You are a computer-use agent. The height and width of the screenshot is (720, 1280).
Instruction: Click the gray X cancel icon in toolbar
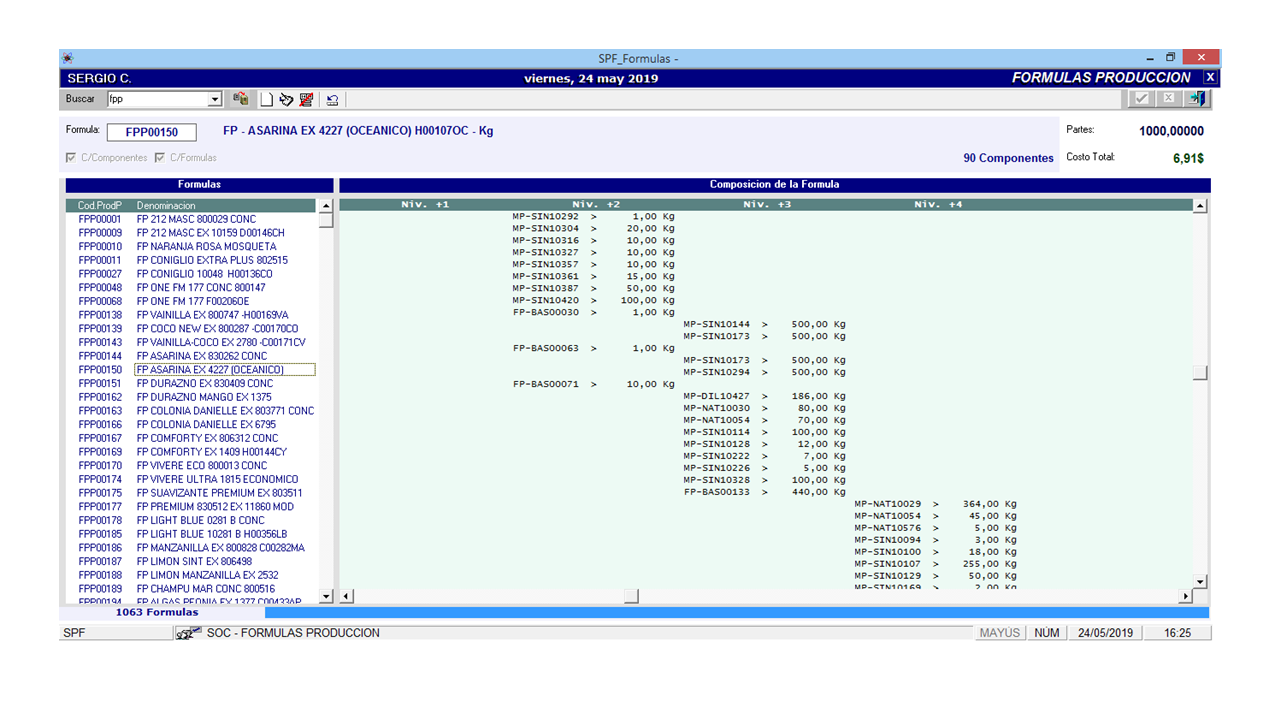(x=1169, y=98)
